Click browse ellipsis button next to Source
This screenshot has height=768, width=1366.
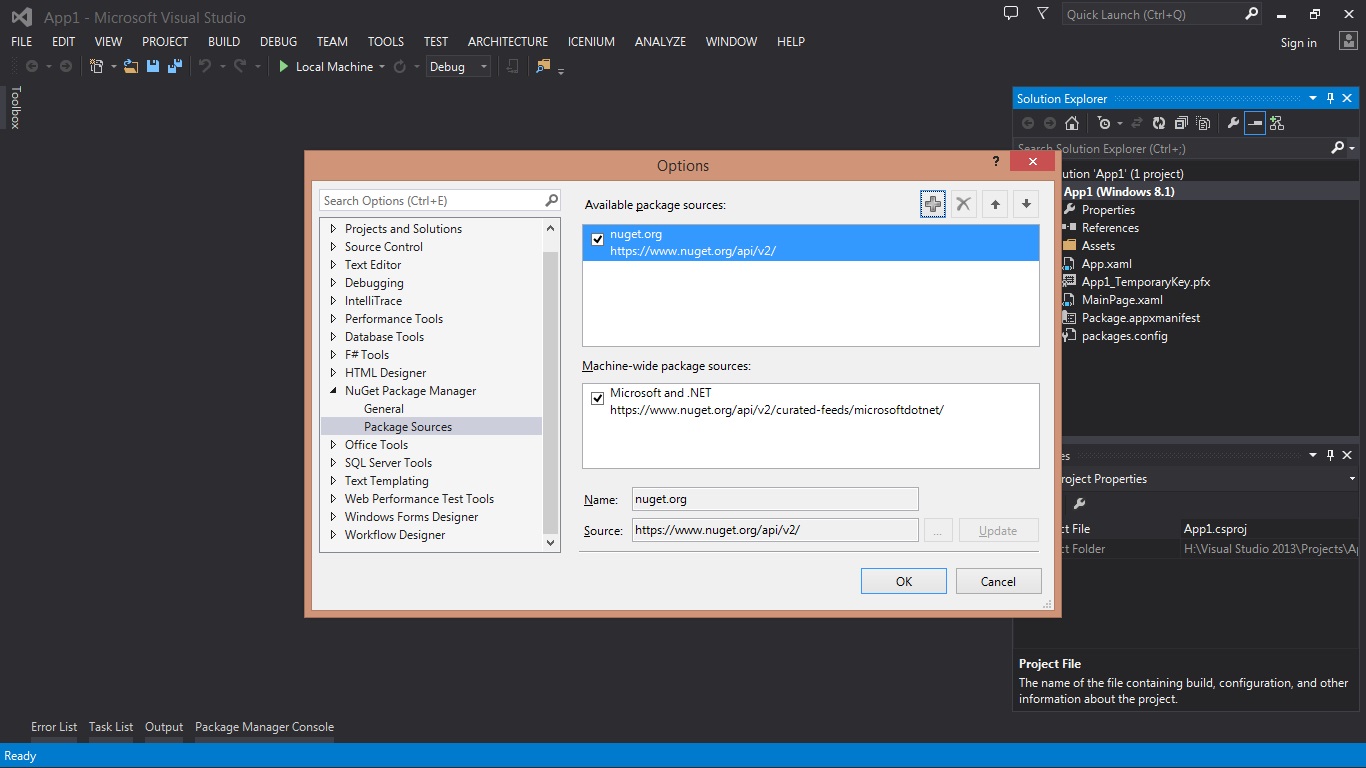tap(937, 530)
